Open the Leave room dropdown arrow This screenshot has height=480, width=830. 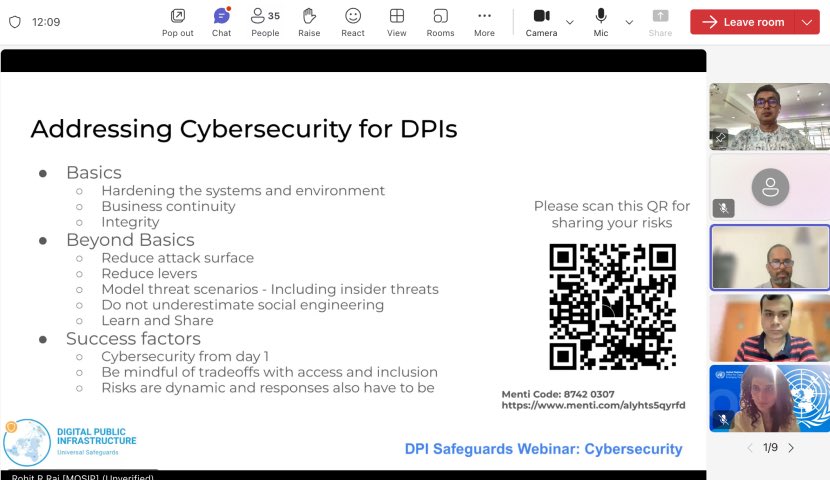pos(807,22)
